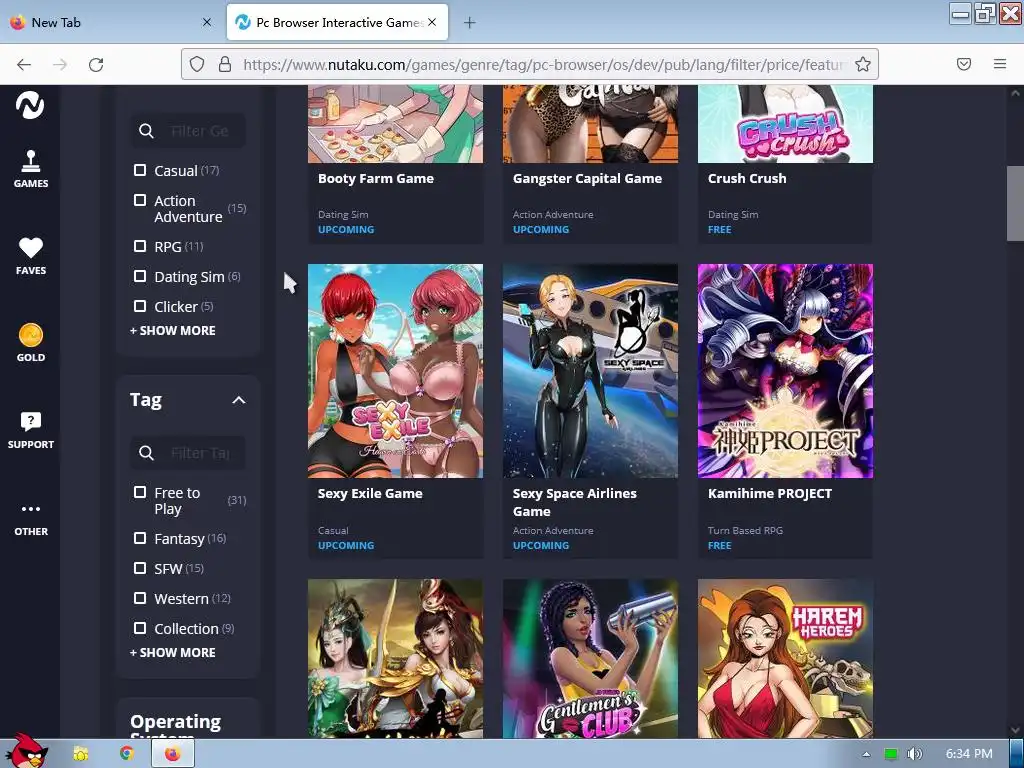Select the Pc Browser Interactive Games tab
The height and width of the screenshot is (768, 1024).
click(337, 22)
